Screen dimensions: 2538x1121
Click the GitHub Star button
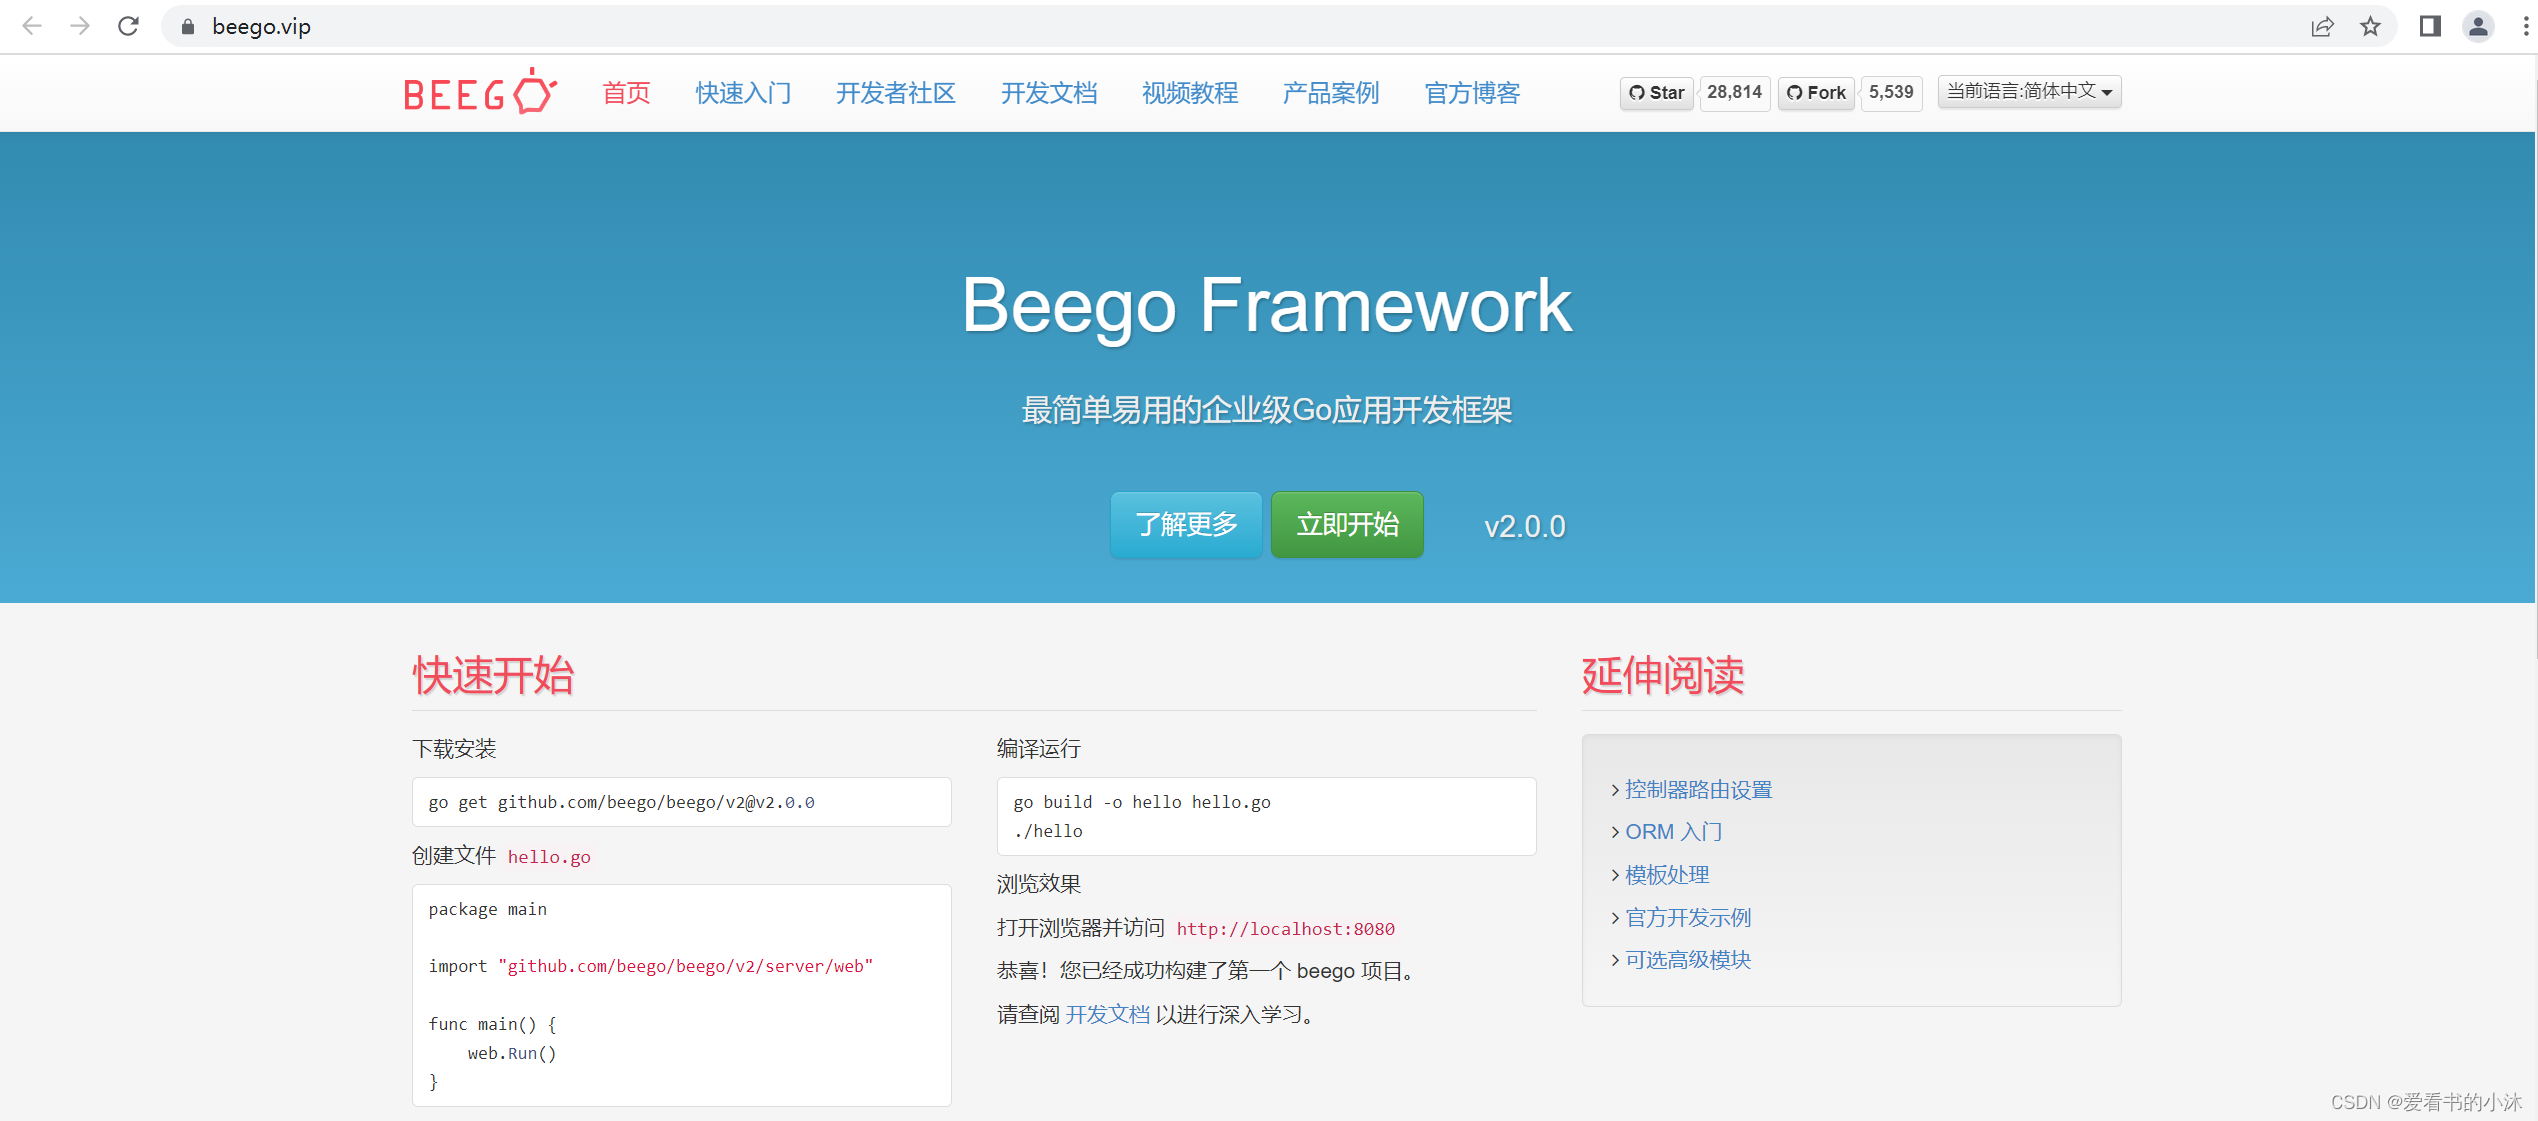[1657, 93]
